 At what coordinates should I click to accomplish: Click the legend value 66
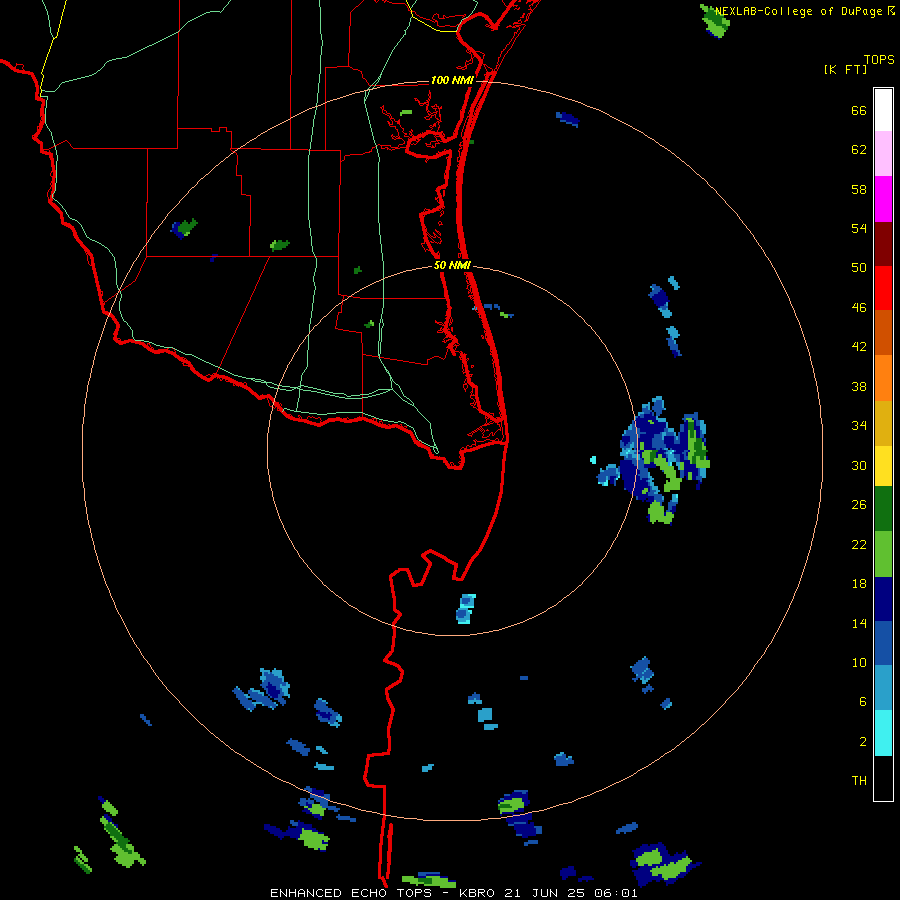point(859,110)
